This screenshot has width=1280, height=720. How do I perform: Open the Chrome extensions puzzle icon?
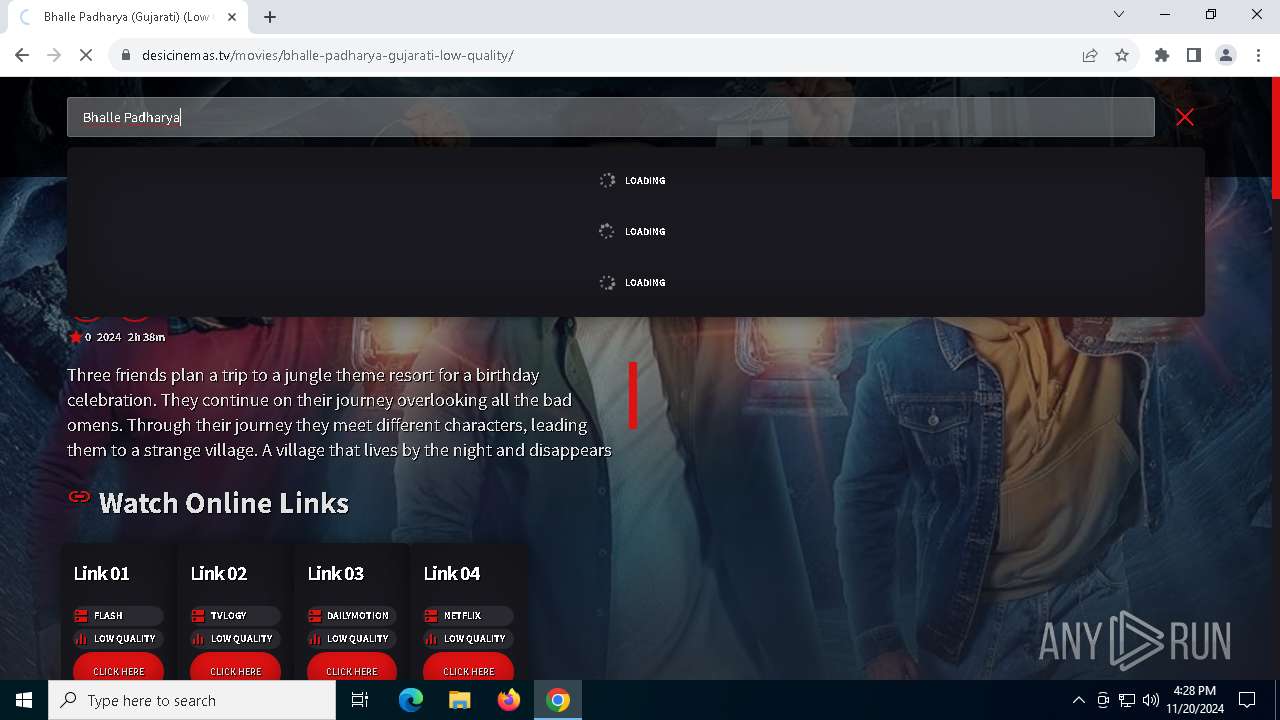(1162, 55)
